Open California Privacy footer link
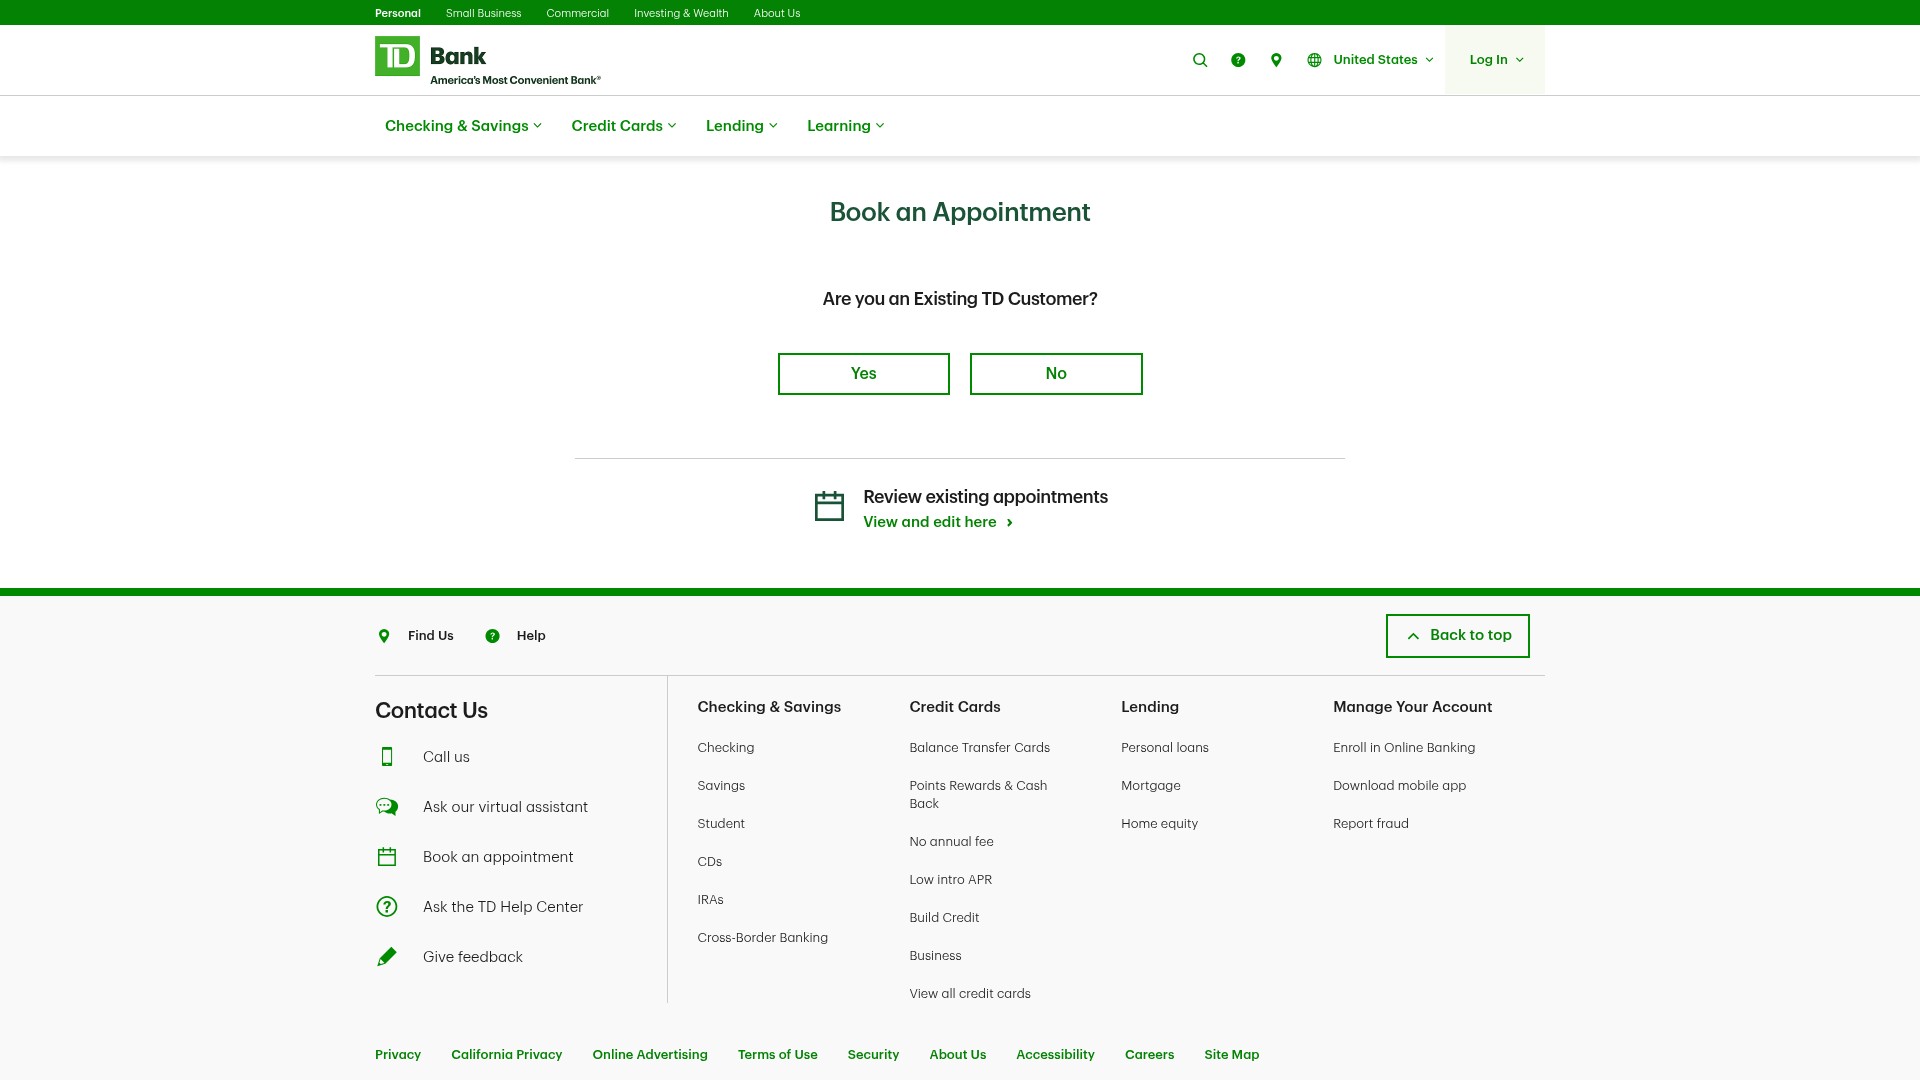Screen dimensions: 1920x1080 tap(507, 1055)
